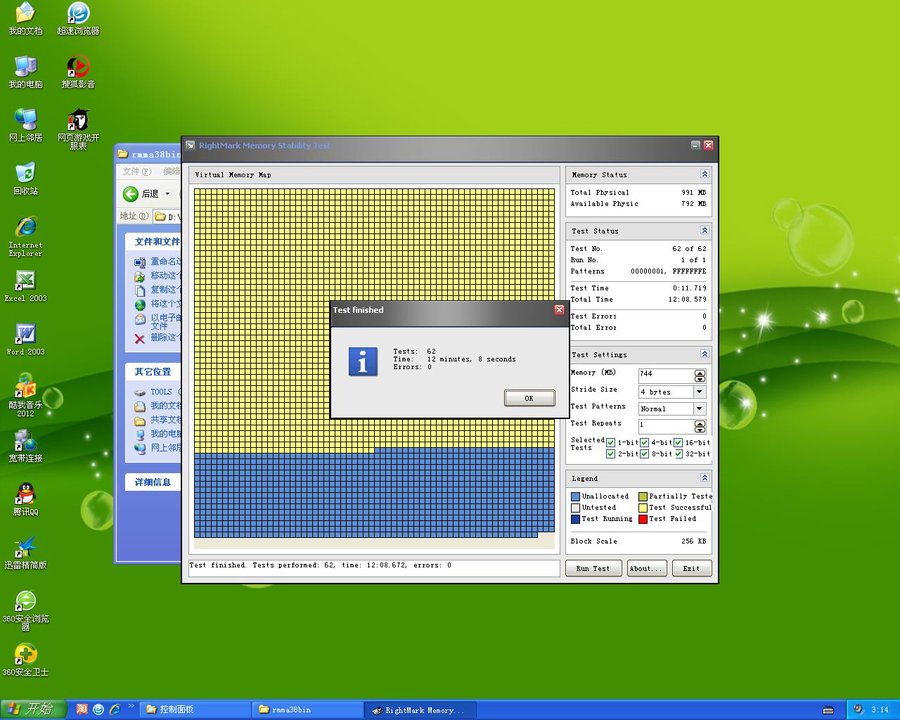Open the Word 2003 desktop shortcut
Image resolution: width=900 pixels, height=720 pixels.
pos(25,336)
